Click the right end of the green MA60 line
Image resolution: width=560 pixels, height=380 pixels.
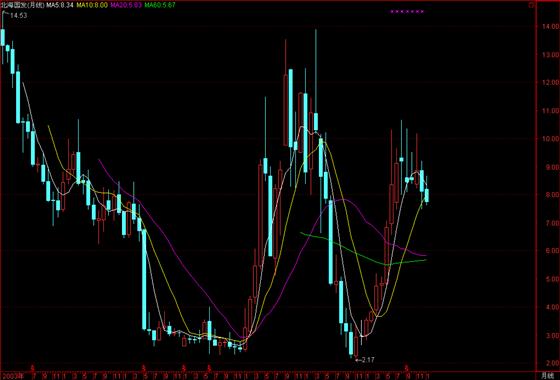(x=425, y=260)
